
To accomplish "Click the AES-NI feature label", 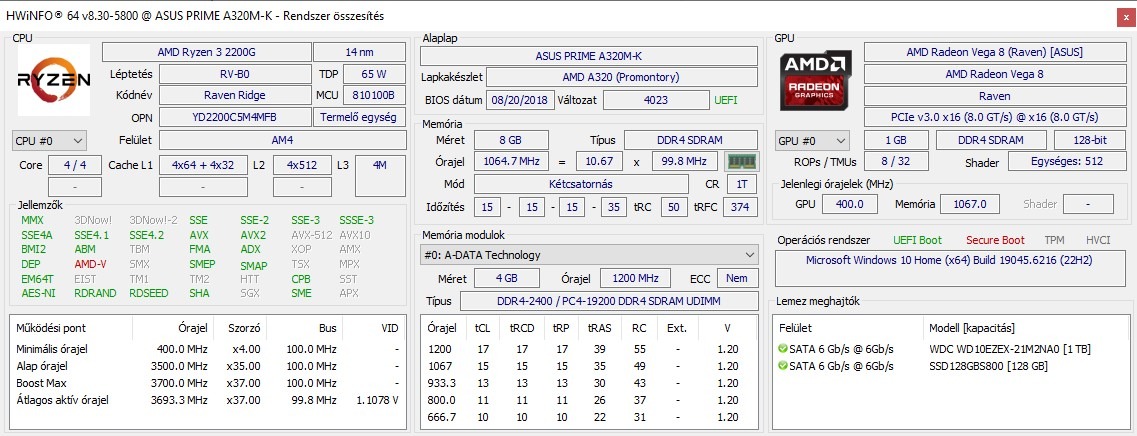I will [38, 293].
